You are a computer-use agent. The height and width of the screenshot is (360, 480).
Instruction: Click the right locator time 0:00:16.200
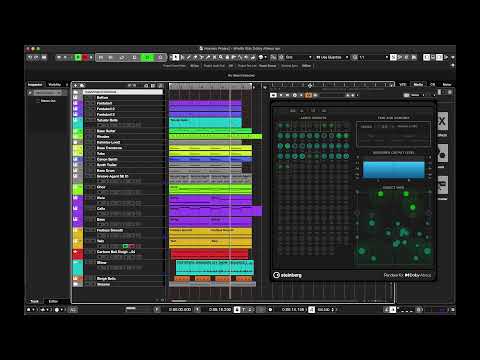220,310
